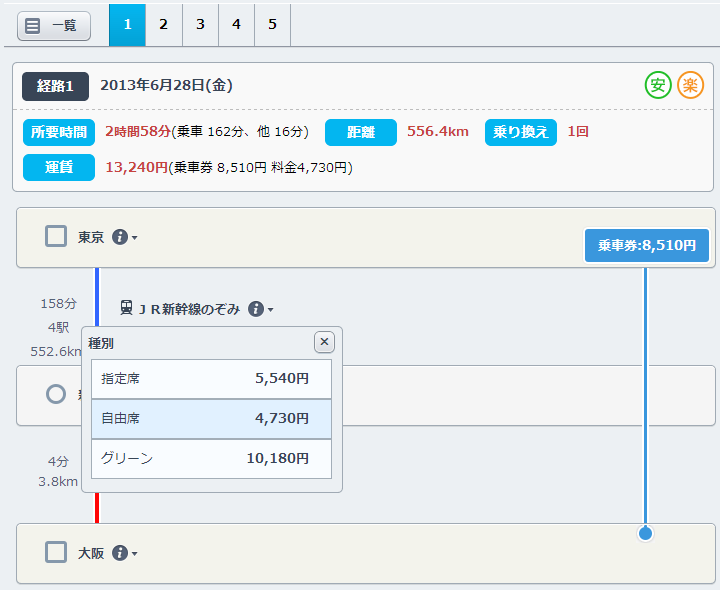Expand the dropdown arrow next to 大阪

click(135, 554)
